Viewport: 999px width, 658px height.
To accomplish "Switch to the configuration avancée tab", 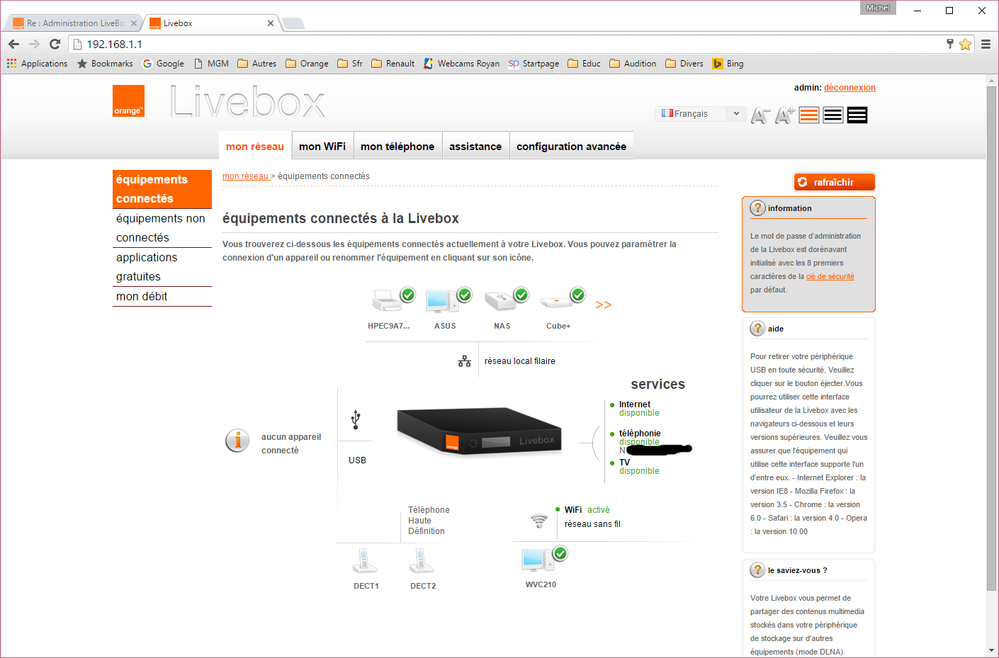I will (571, 146).
